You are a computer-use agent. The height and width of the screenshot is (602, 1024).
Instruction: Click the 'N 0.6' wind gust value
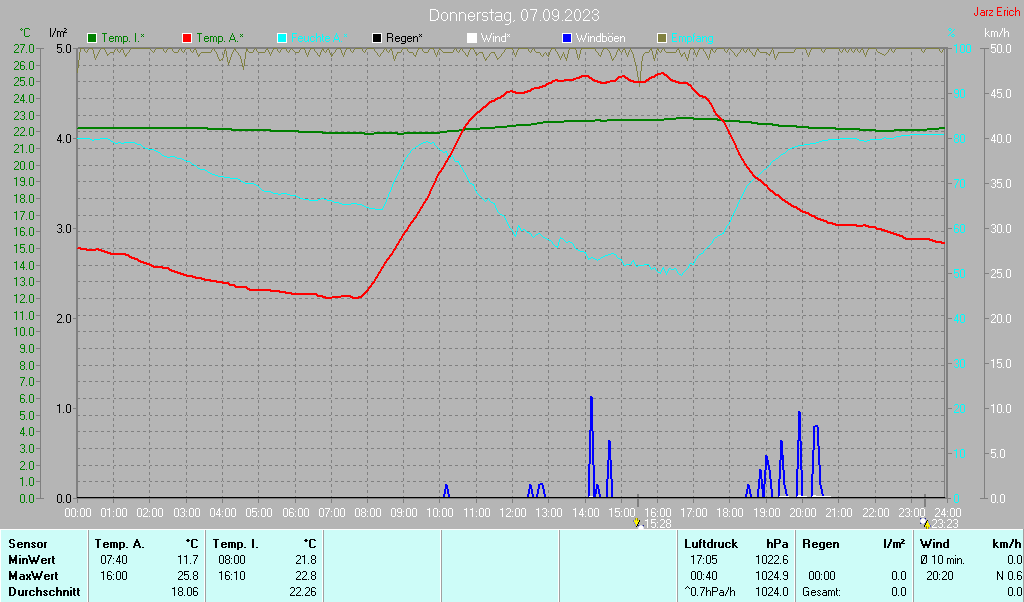[1009, 577]
